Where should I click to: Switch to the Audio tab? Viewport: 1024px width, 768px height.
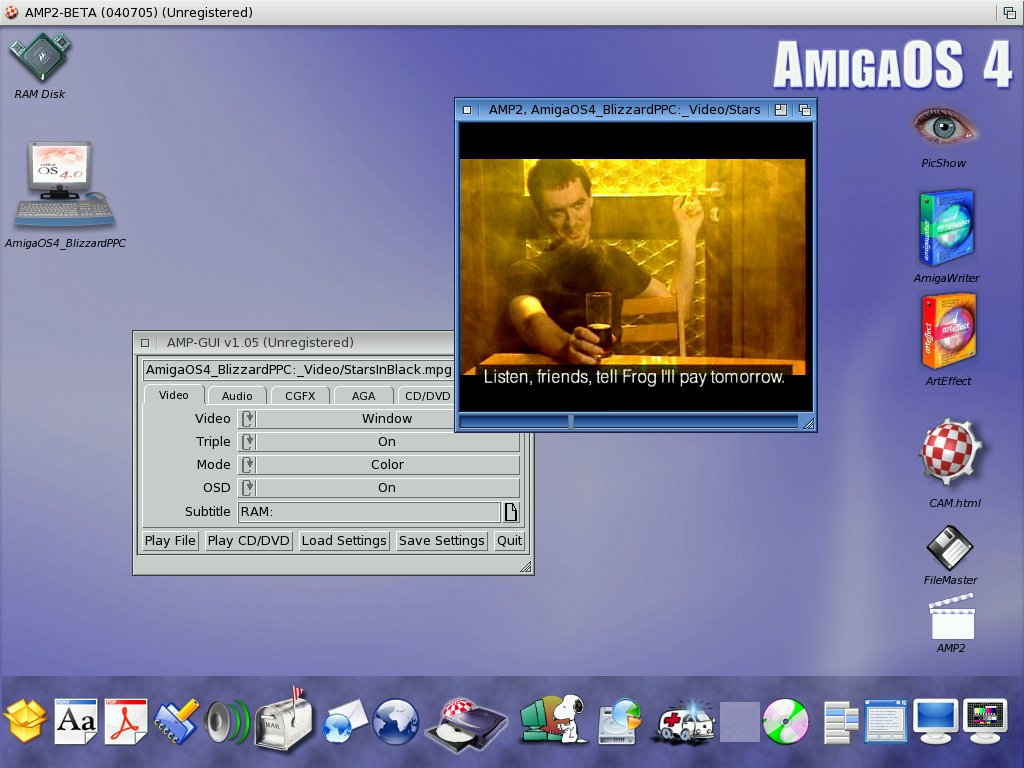(x=236, y=396)
